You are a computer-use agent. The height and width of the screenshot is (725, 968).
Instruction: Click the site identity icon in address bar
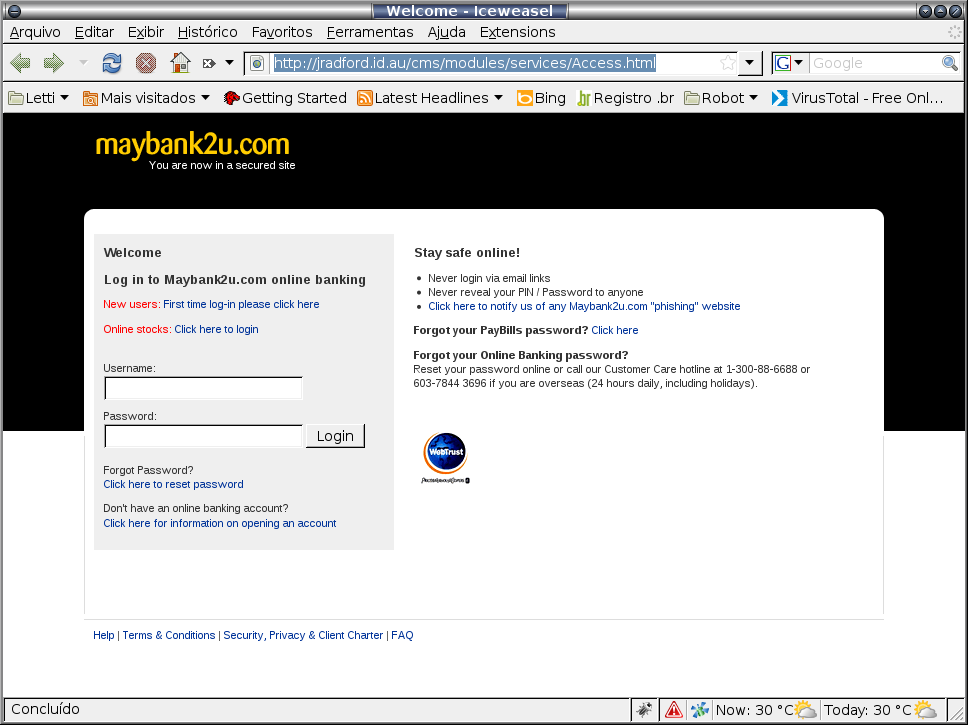(x=257, y=63)
